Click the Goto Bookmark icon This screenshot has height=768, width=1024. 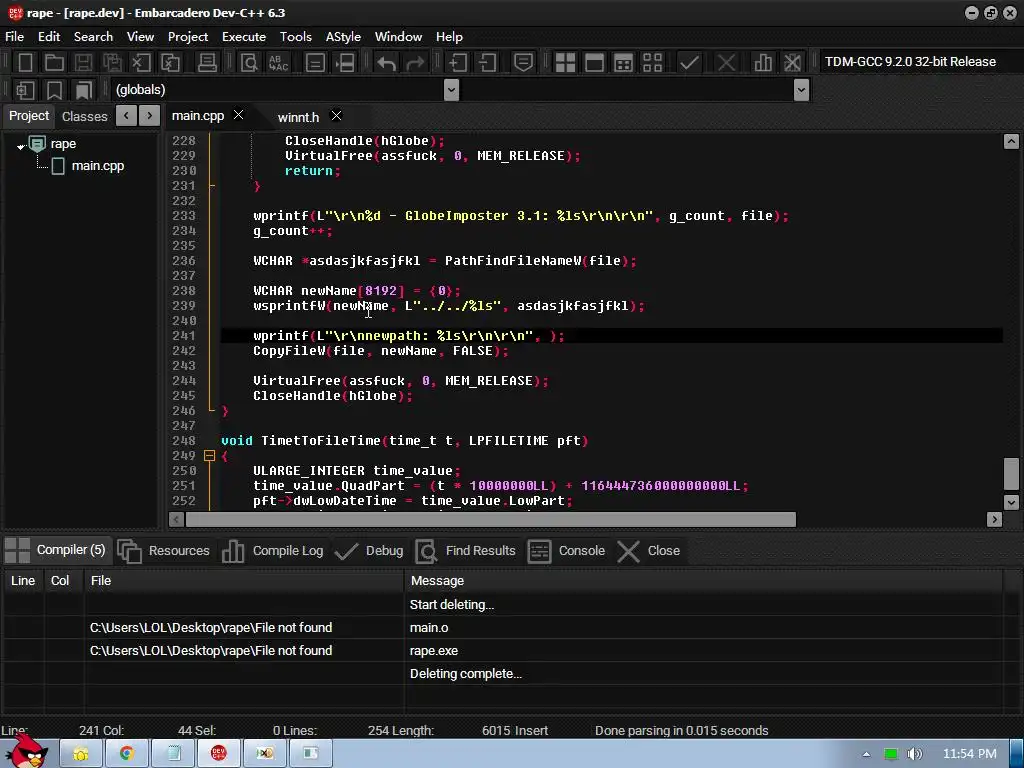(84, 90)
